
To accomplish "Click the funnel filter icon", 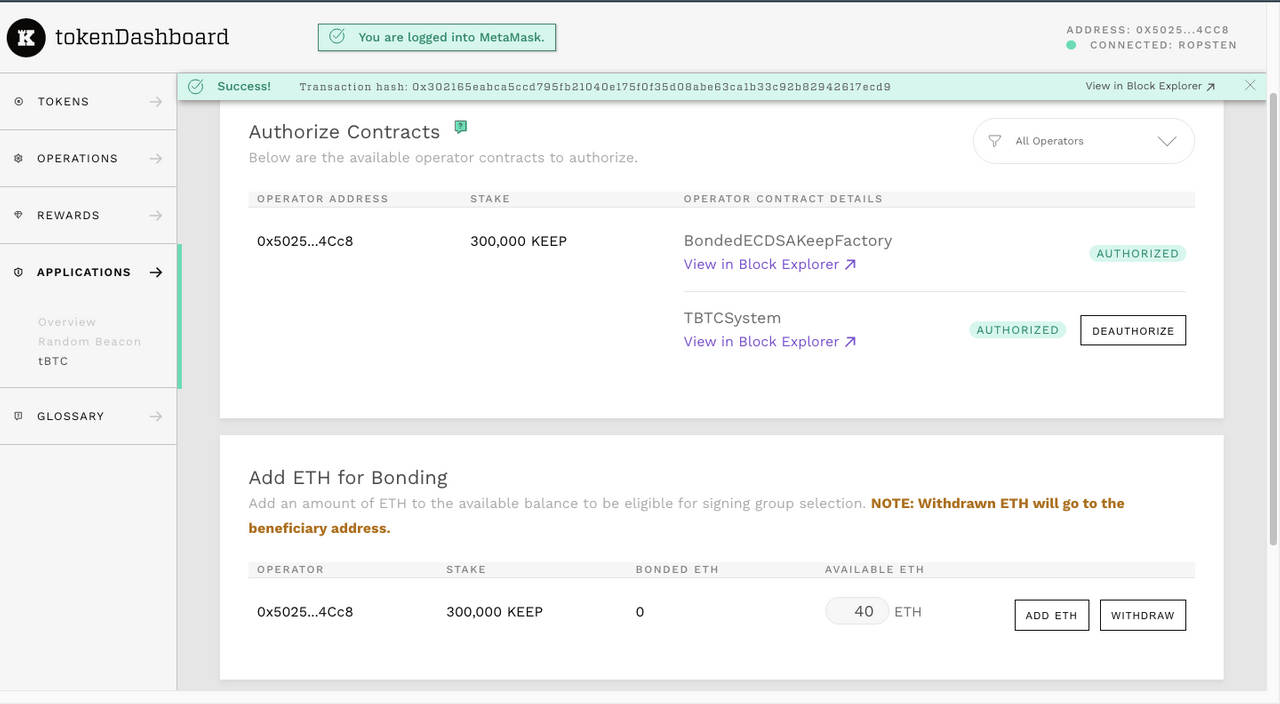I will click(995, 141).
